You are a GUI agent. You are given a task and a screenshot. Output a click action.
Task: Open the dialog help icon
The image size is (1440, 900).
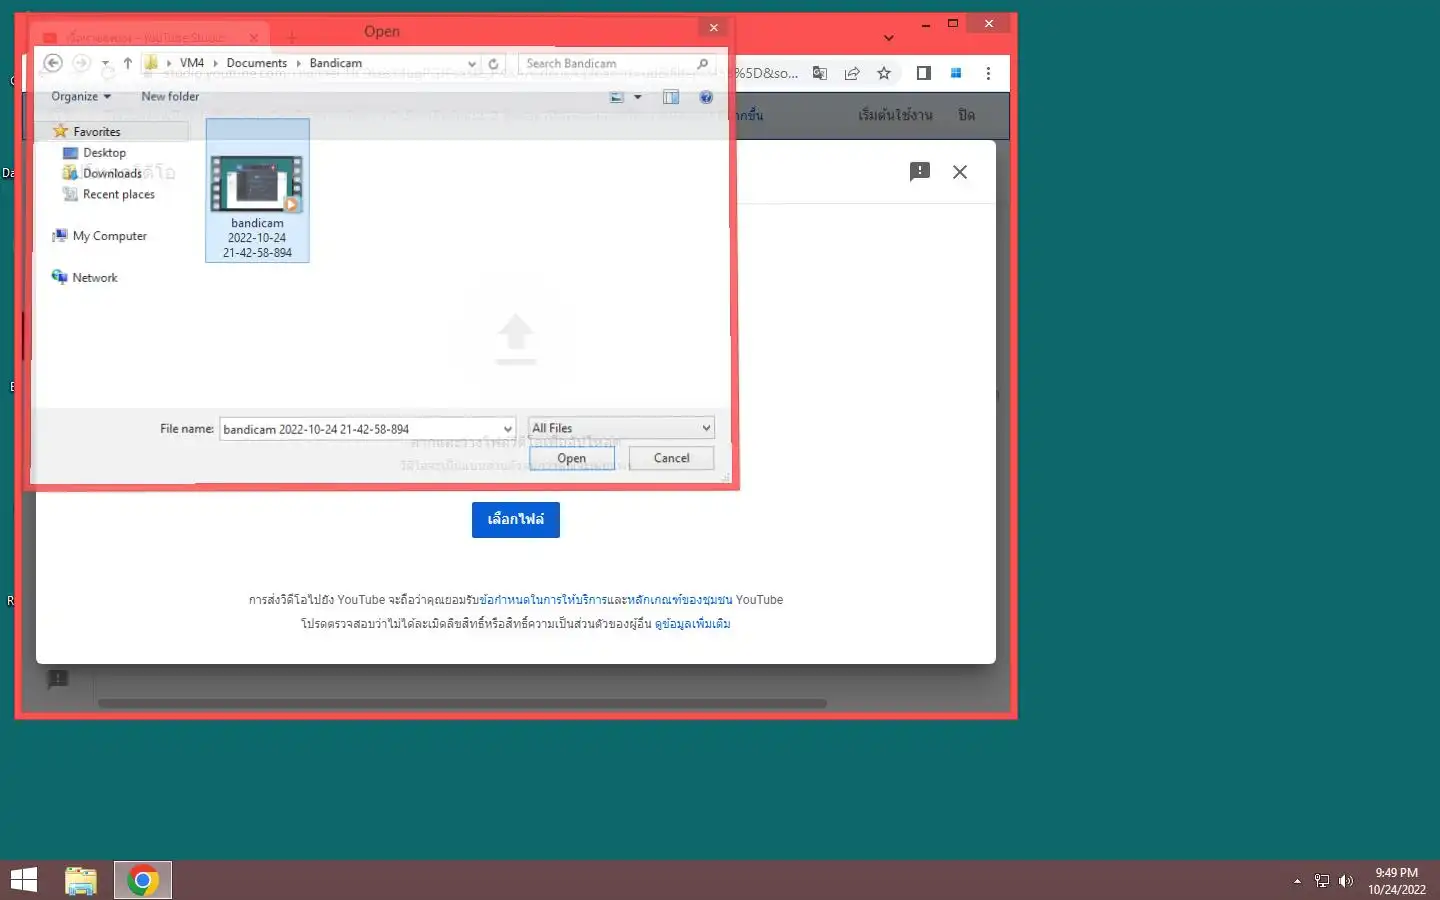click(x=706, y=97)
